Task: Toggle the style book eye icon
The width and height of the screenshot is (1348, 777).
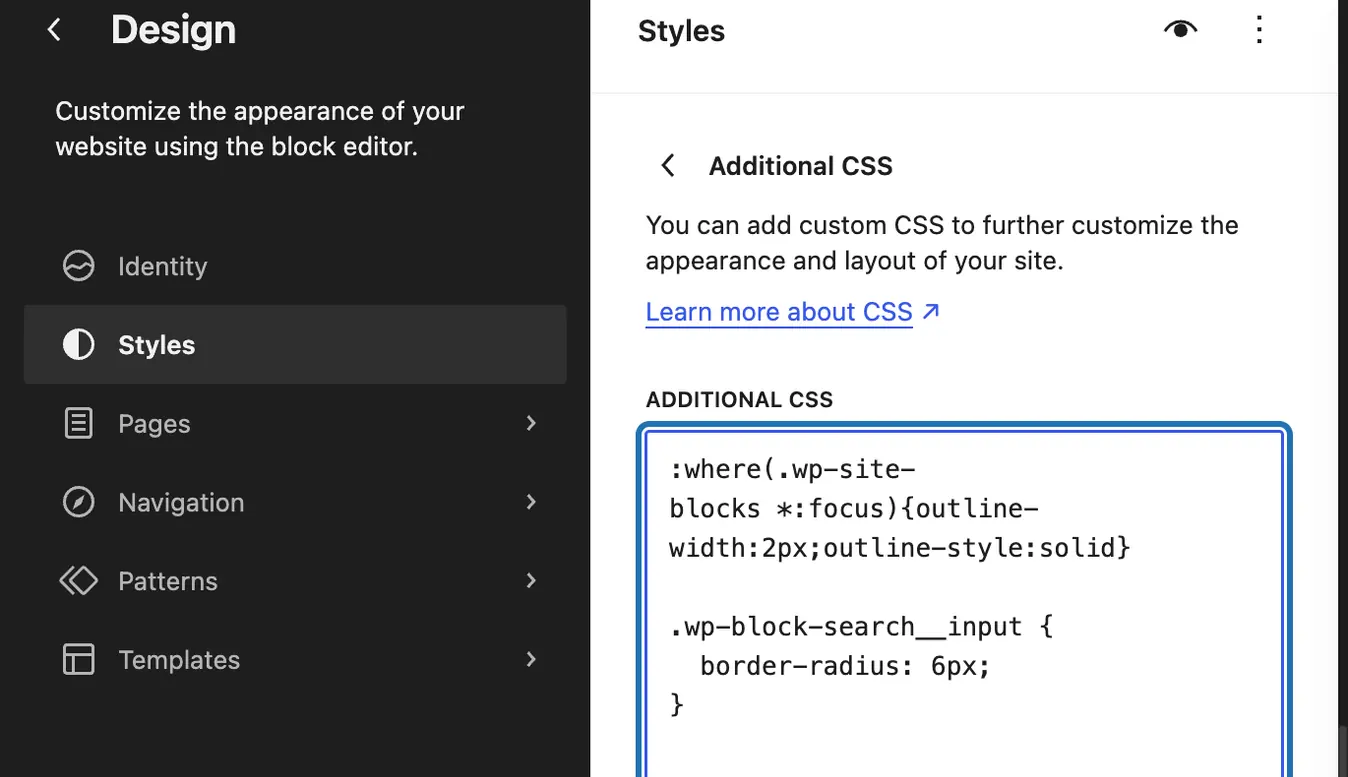Action: (x=1181, y=30)
